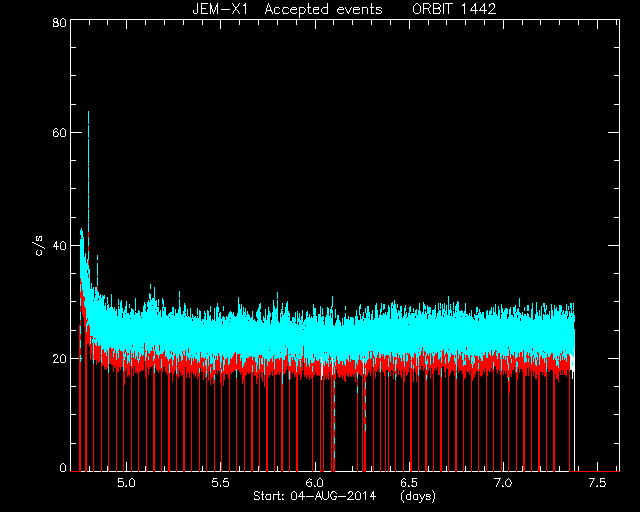Click the plot title JEM-X1 Accepted events
Viewport: 640px width, 512px height.
click(287, 9)
